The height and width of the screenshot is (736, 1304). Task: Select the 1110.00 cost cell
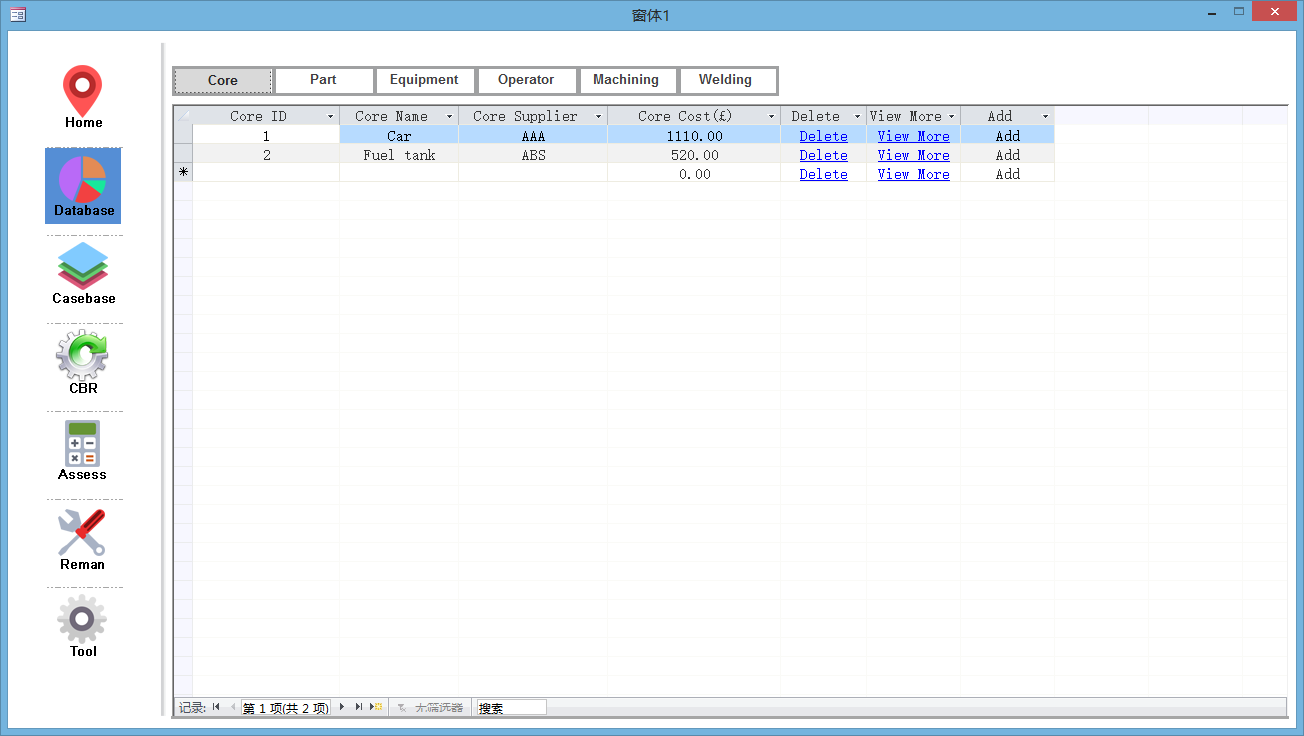tap(693, 136)
